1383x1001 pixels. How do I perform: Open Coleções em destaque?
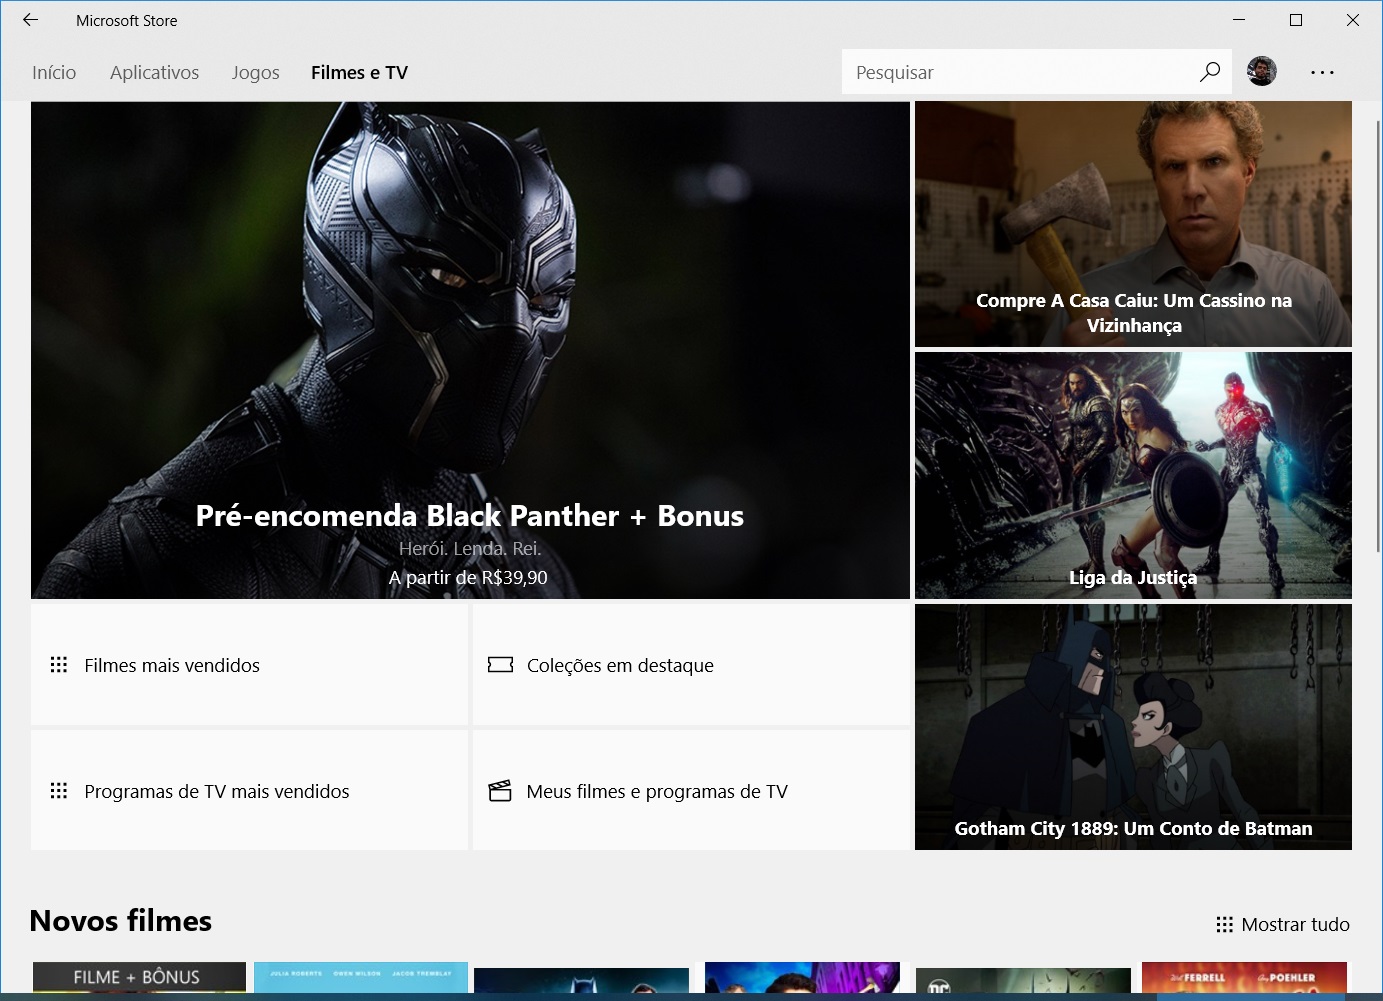(691, 665)
